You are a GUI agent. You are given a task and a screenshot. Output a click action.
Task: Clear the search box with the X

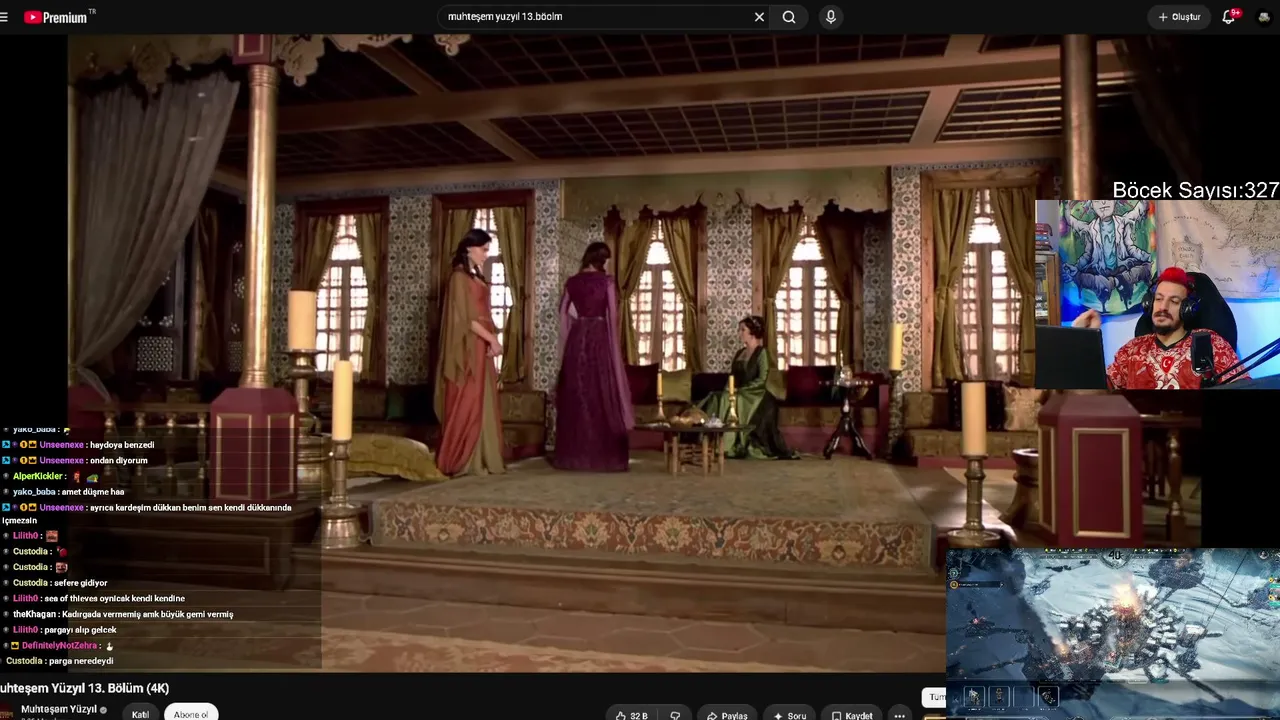click(x=759, y=17)
